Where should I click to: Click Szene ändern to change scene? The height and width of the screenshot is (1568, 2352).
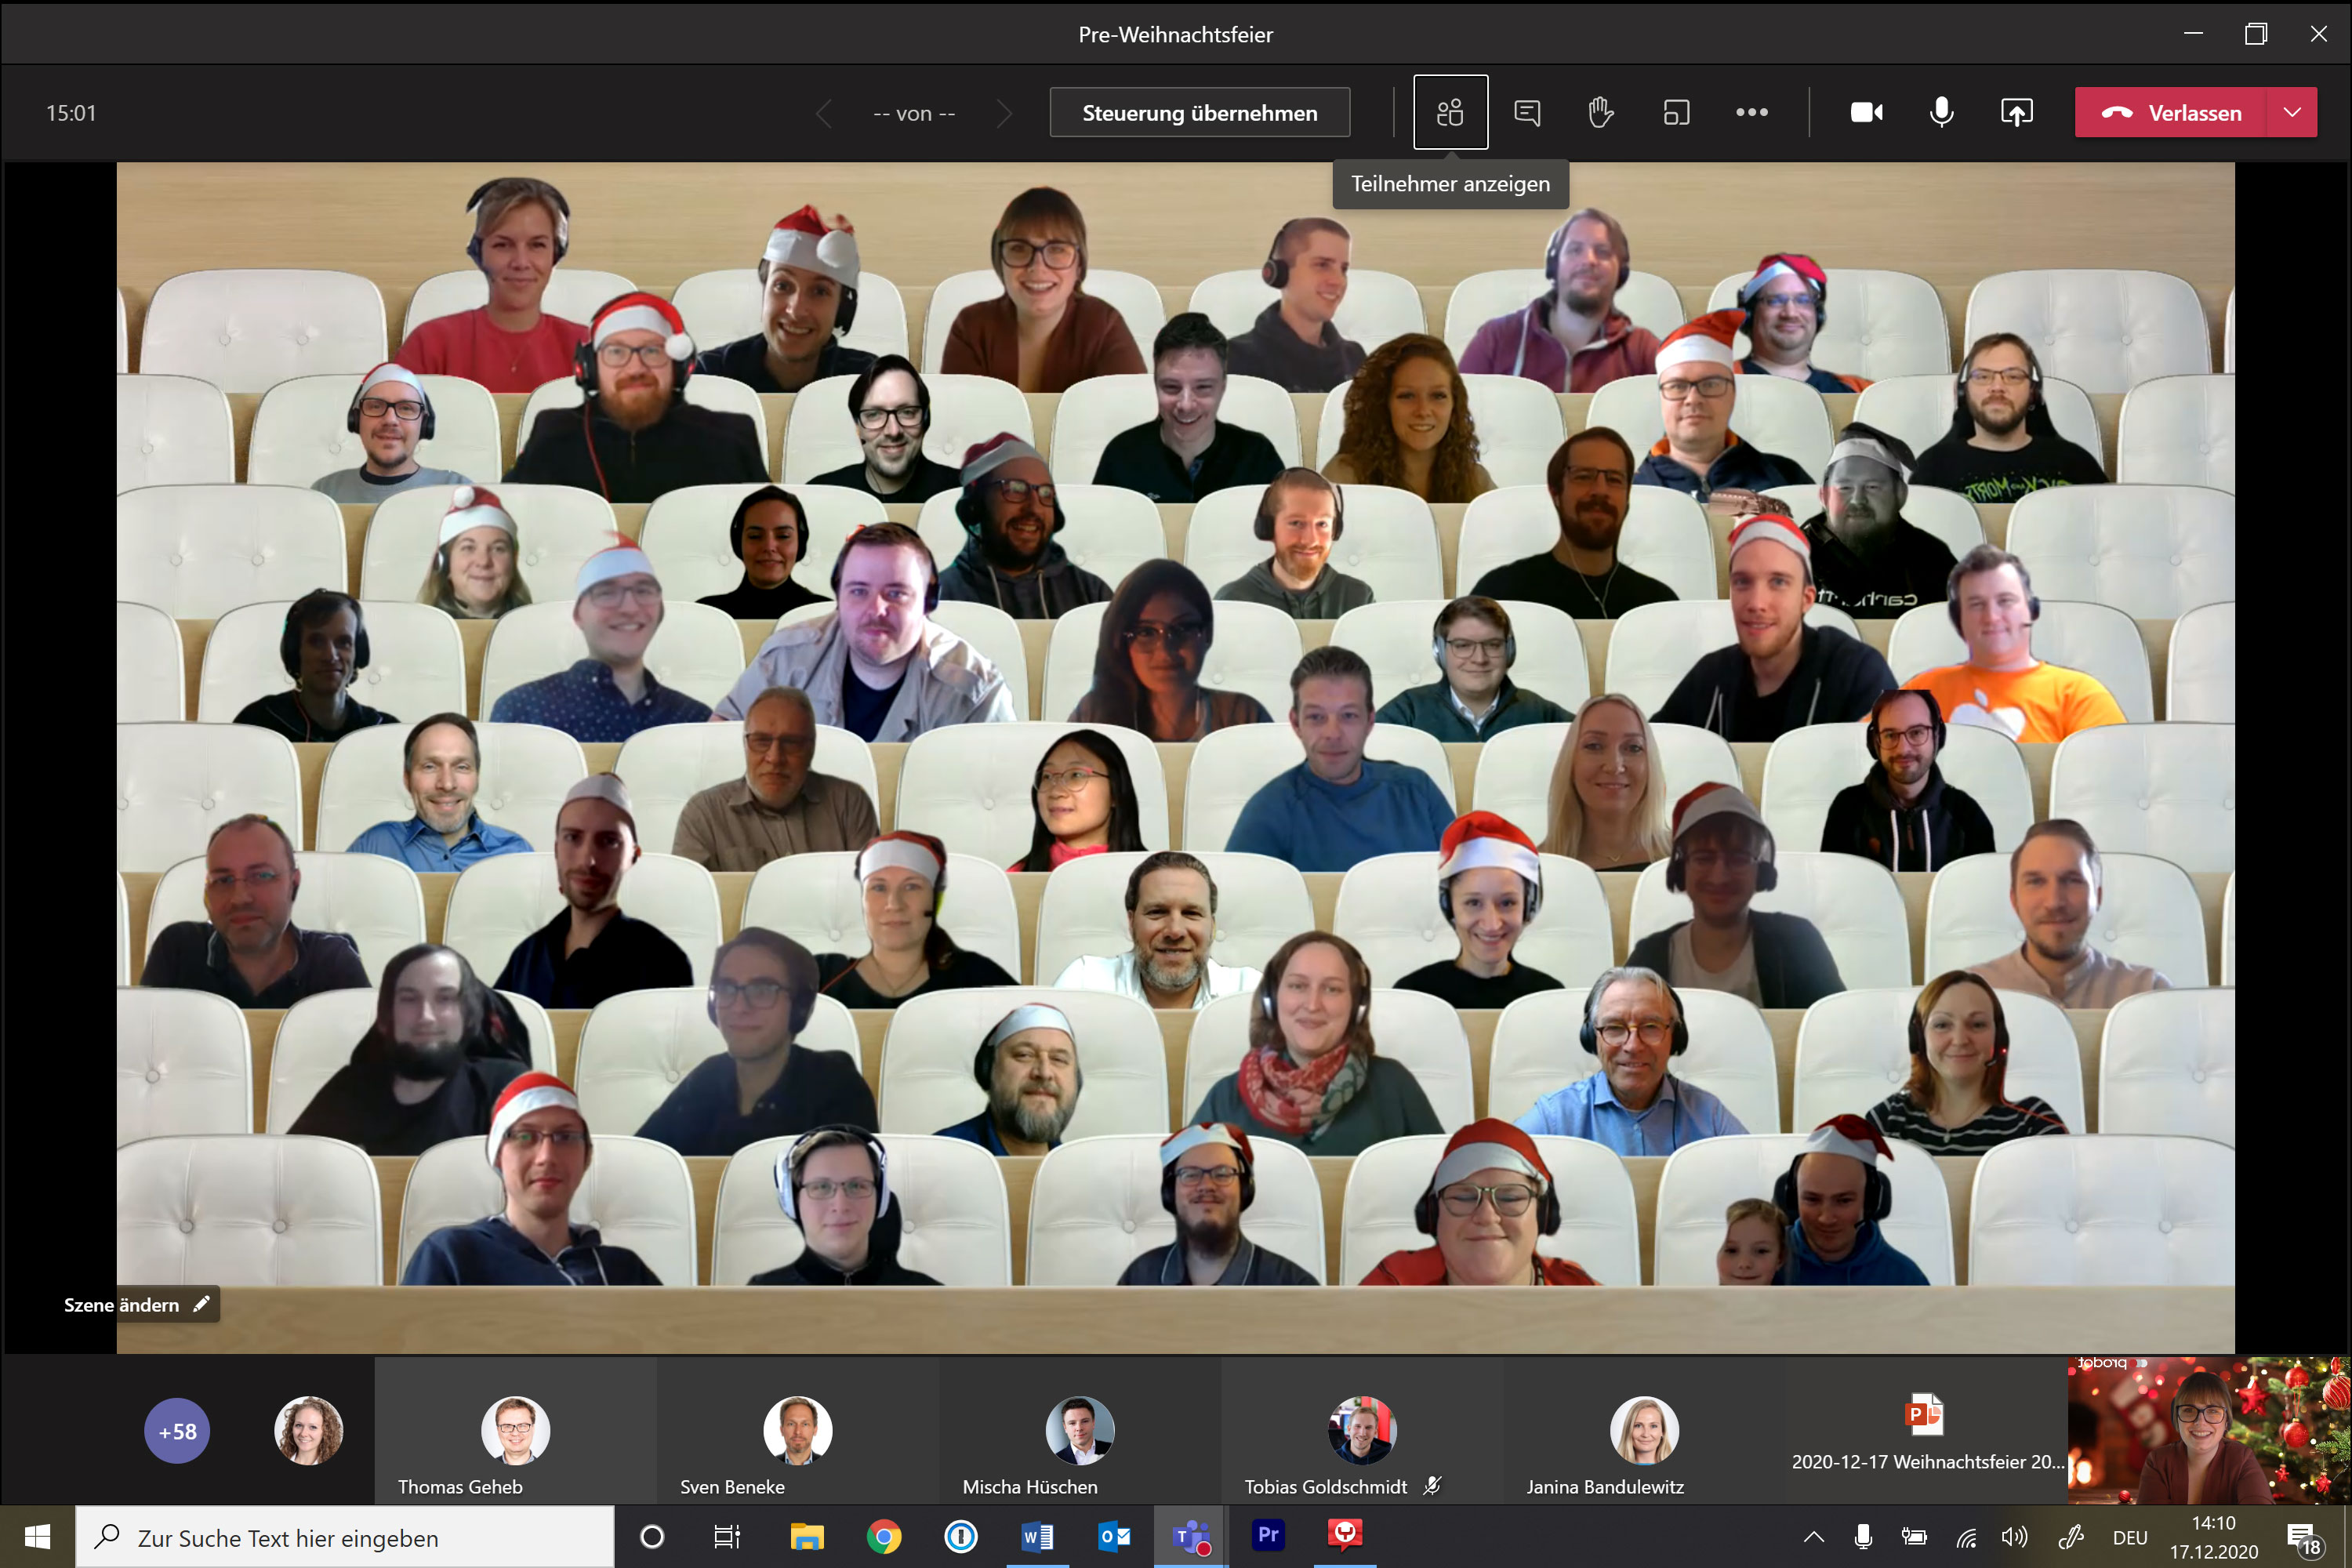point(136,1304)
